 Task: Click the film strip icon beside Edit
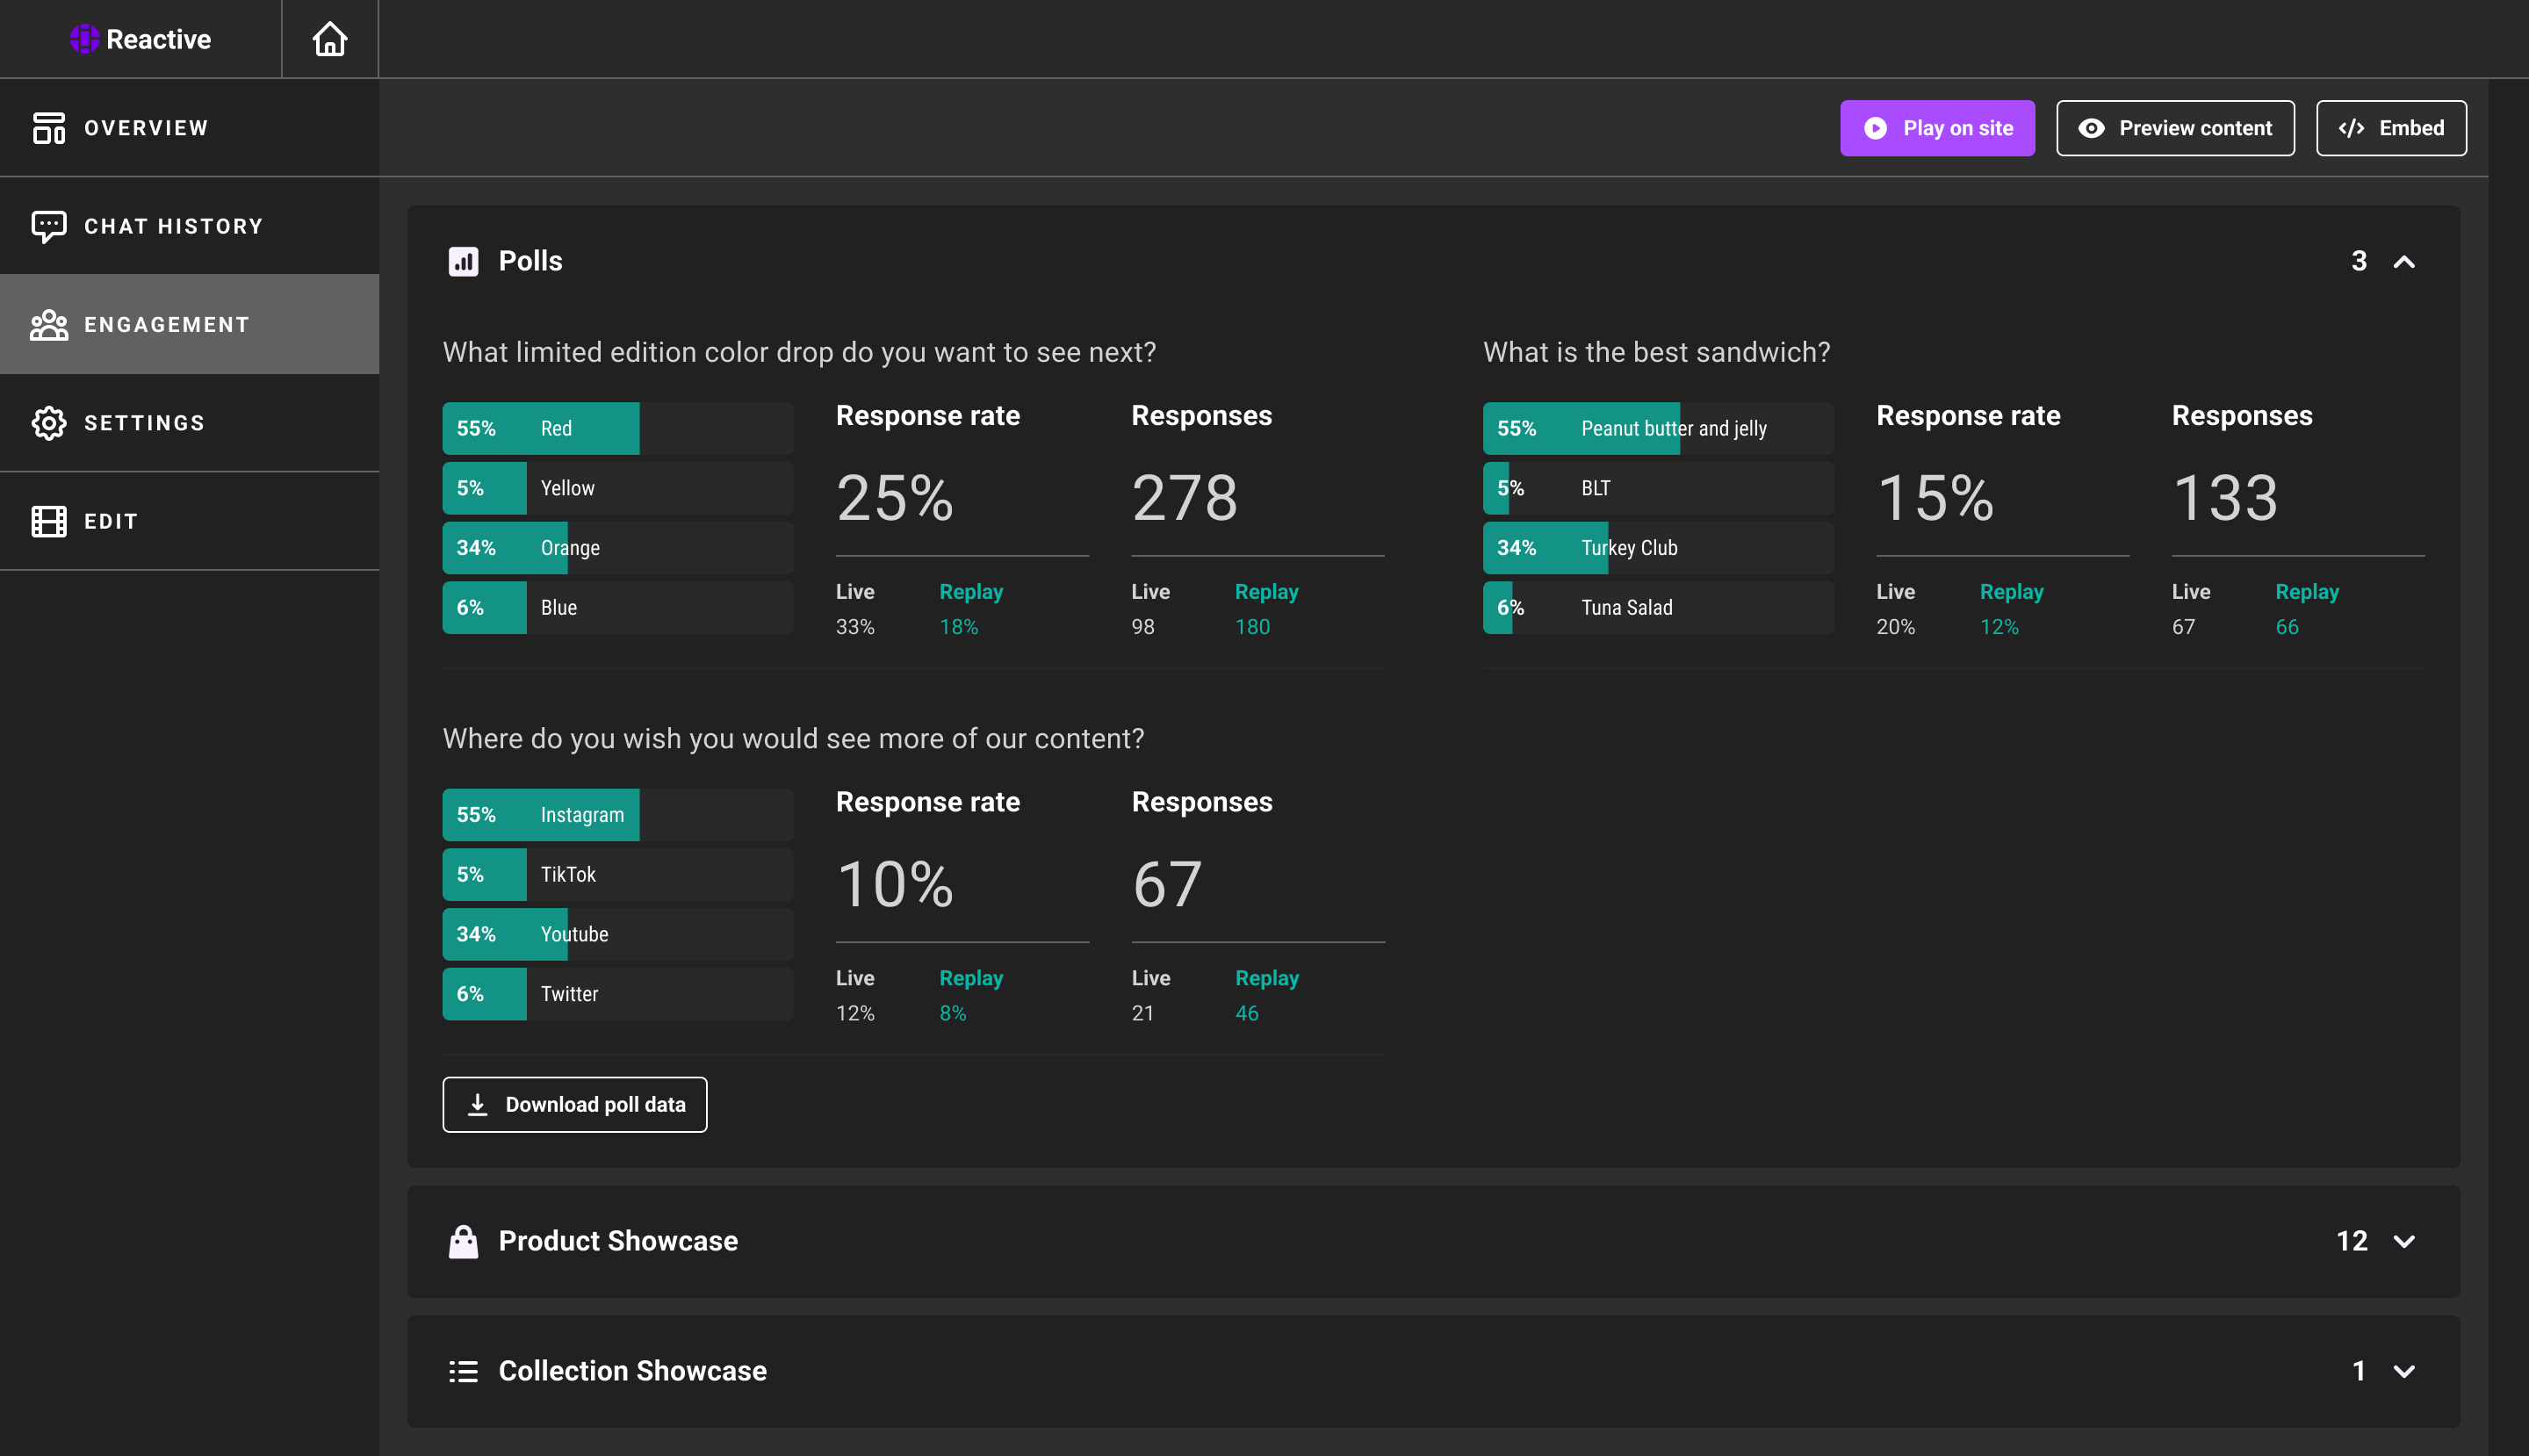click(x=48, y=521)
